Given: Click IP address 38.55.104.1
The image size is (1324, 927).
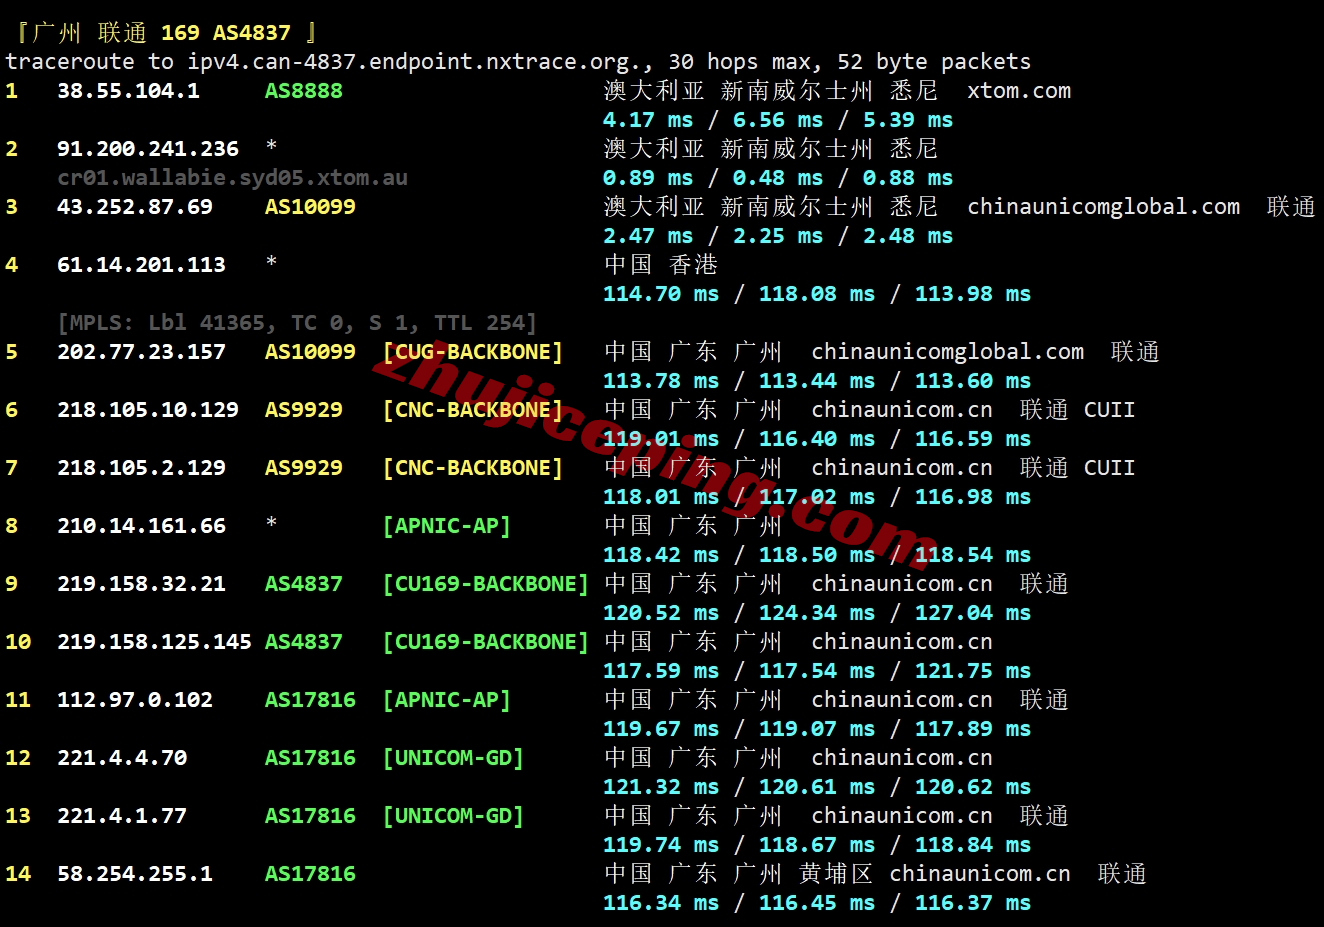Looking at the screenshot, I should (x=128, y=91).
